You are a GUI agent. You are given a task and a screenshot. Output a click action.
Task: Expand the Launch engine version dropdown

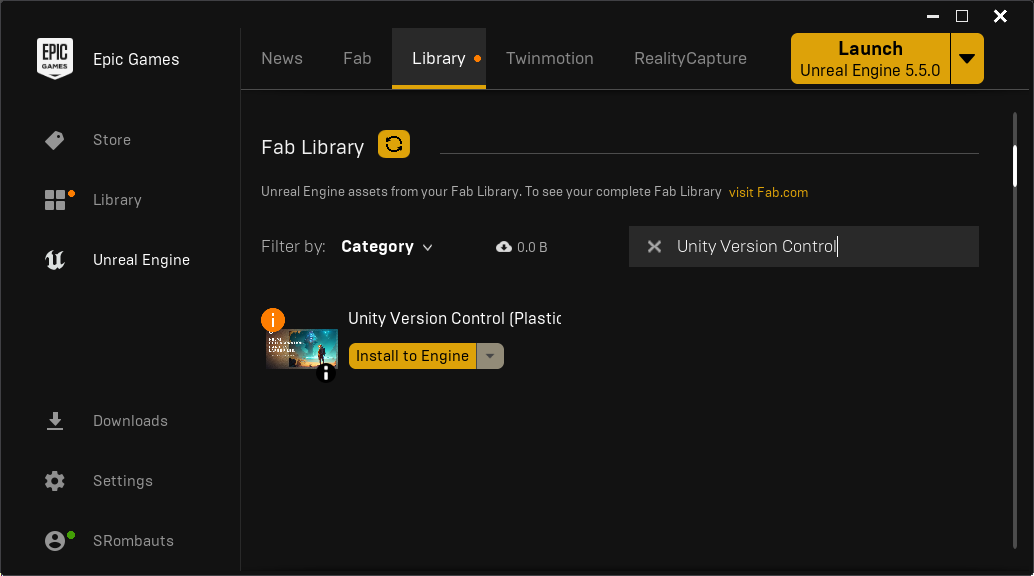coord(967,59)
